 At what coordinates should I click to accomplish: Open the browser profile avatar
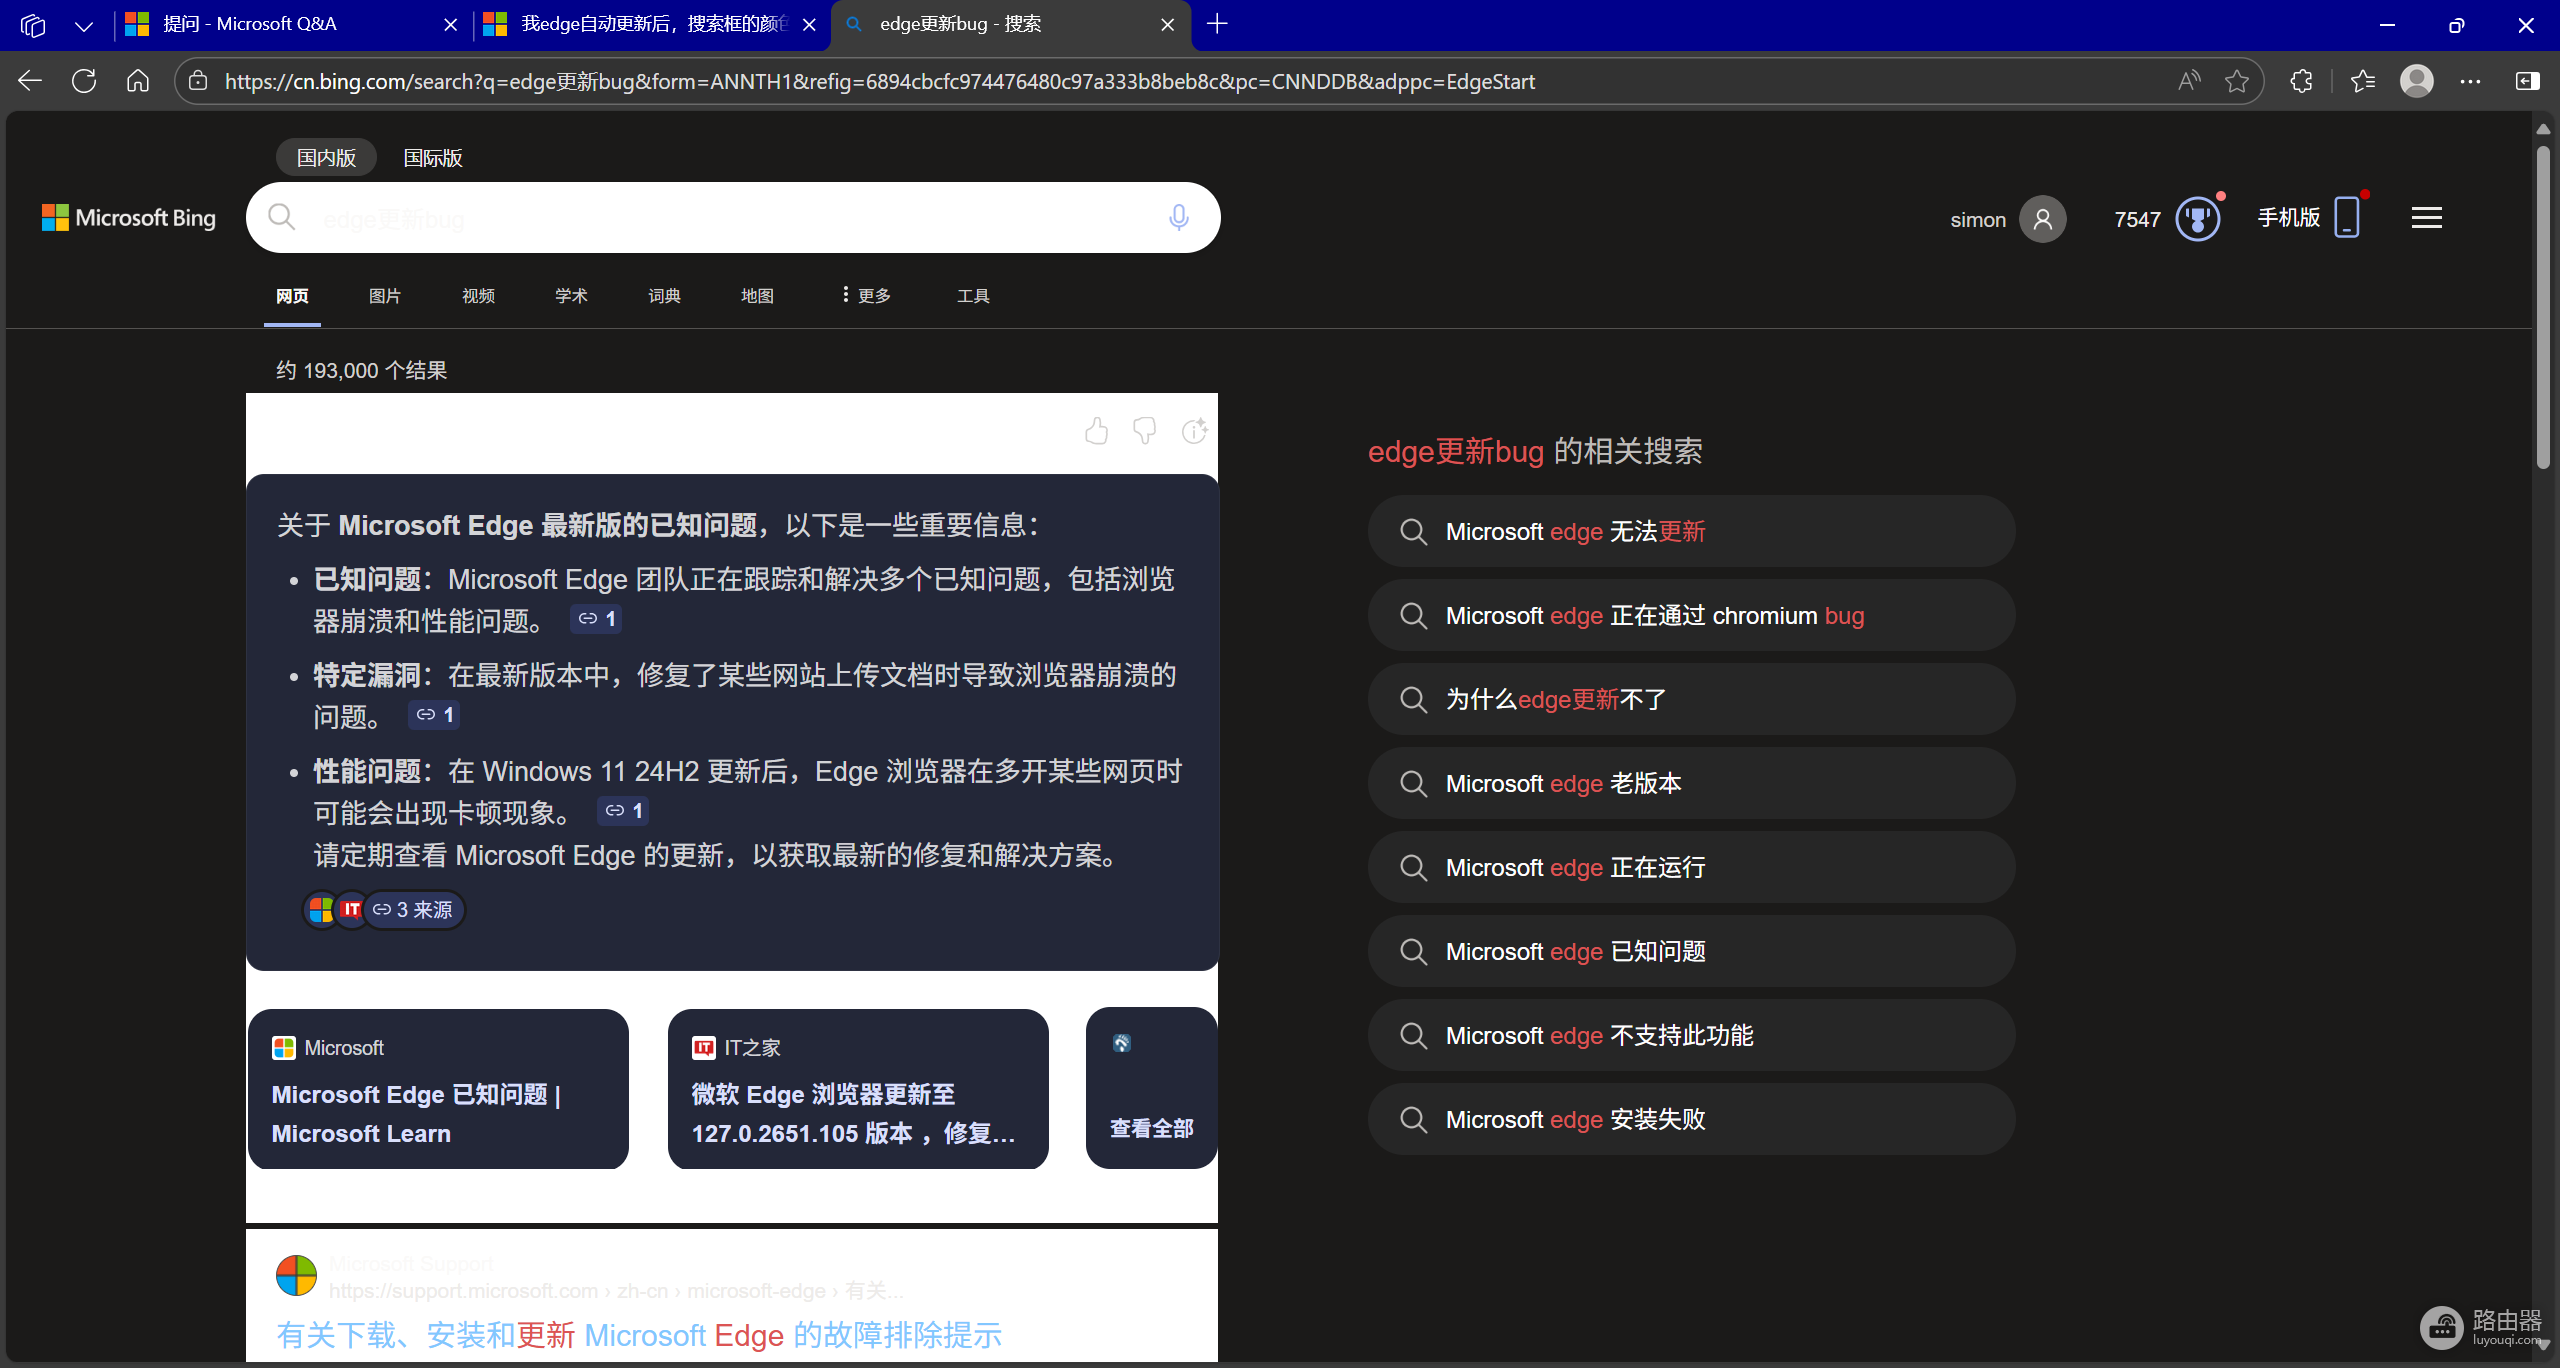coord(2417,81)
